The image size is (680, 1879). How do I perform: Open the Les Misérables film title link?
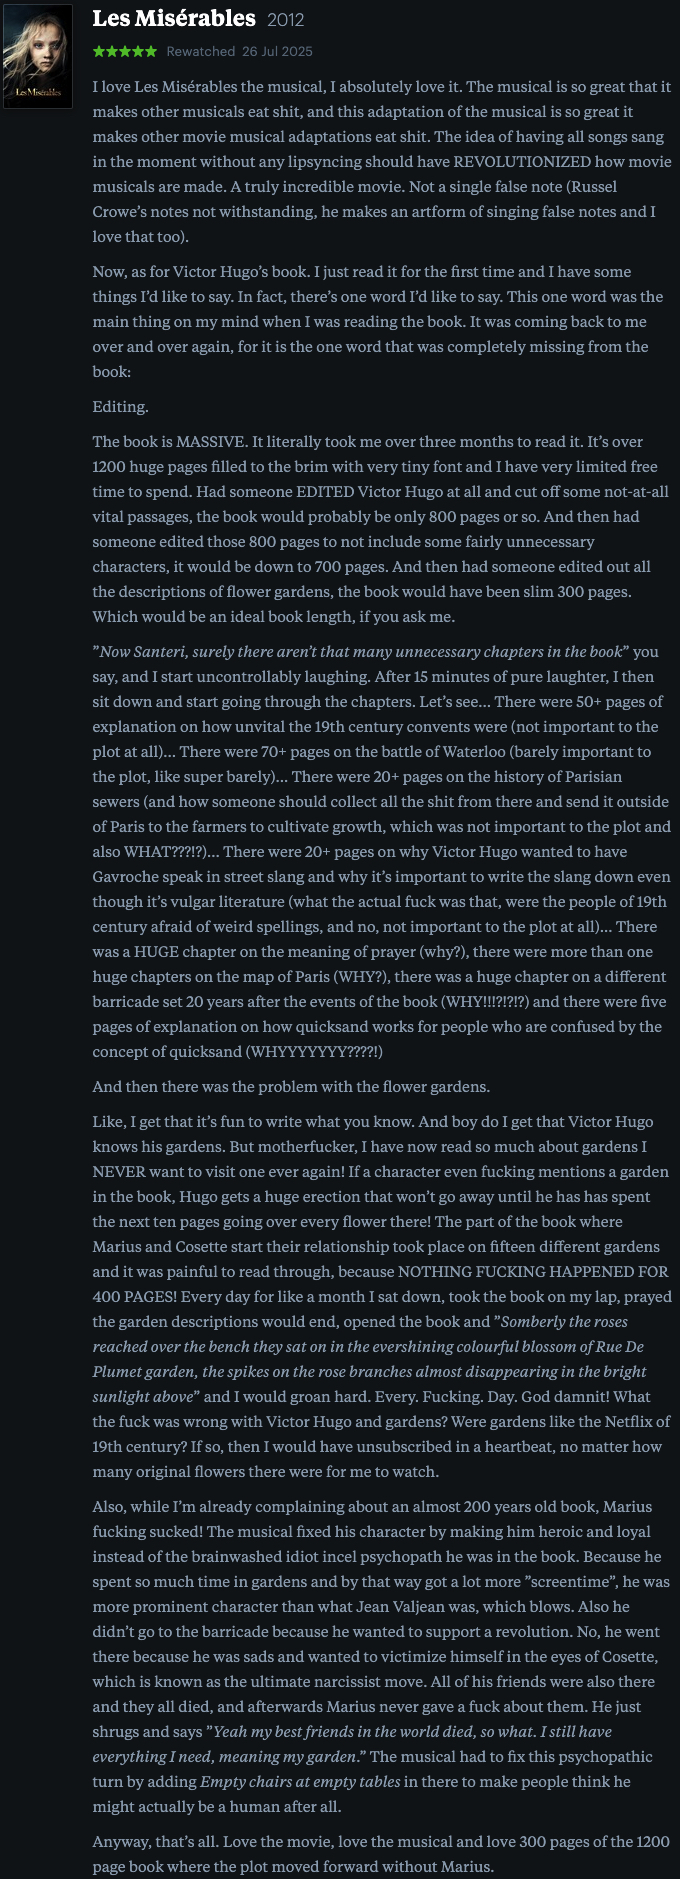point(173,19)
